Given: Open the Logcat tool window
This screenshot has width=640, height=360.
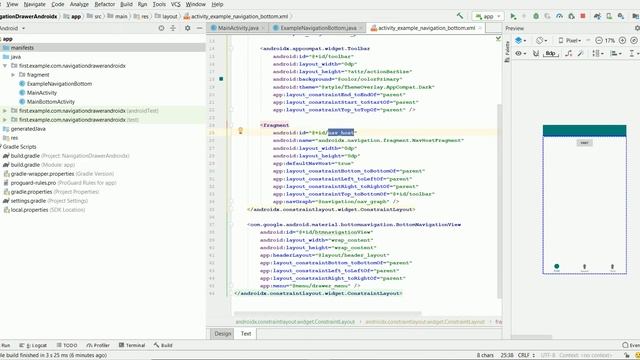Looking at the screenshot, I should coord(33,345).
